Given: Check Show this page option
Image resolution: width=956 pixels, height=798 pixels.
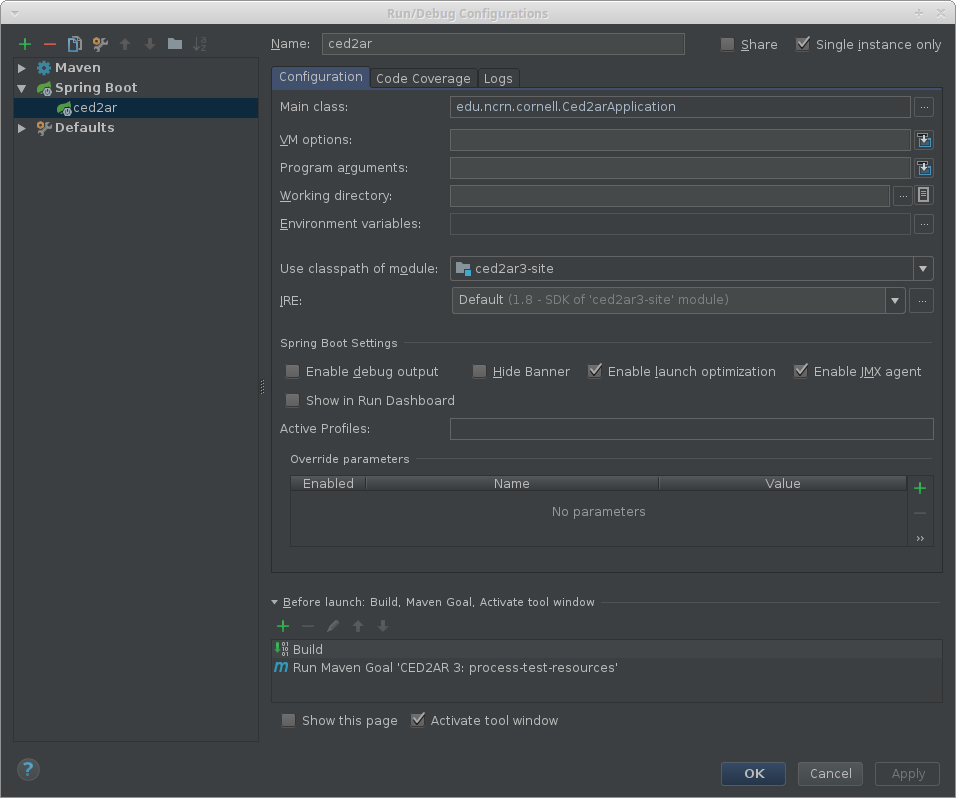Looking at the screenshot, I should coord(288,721).
